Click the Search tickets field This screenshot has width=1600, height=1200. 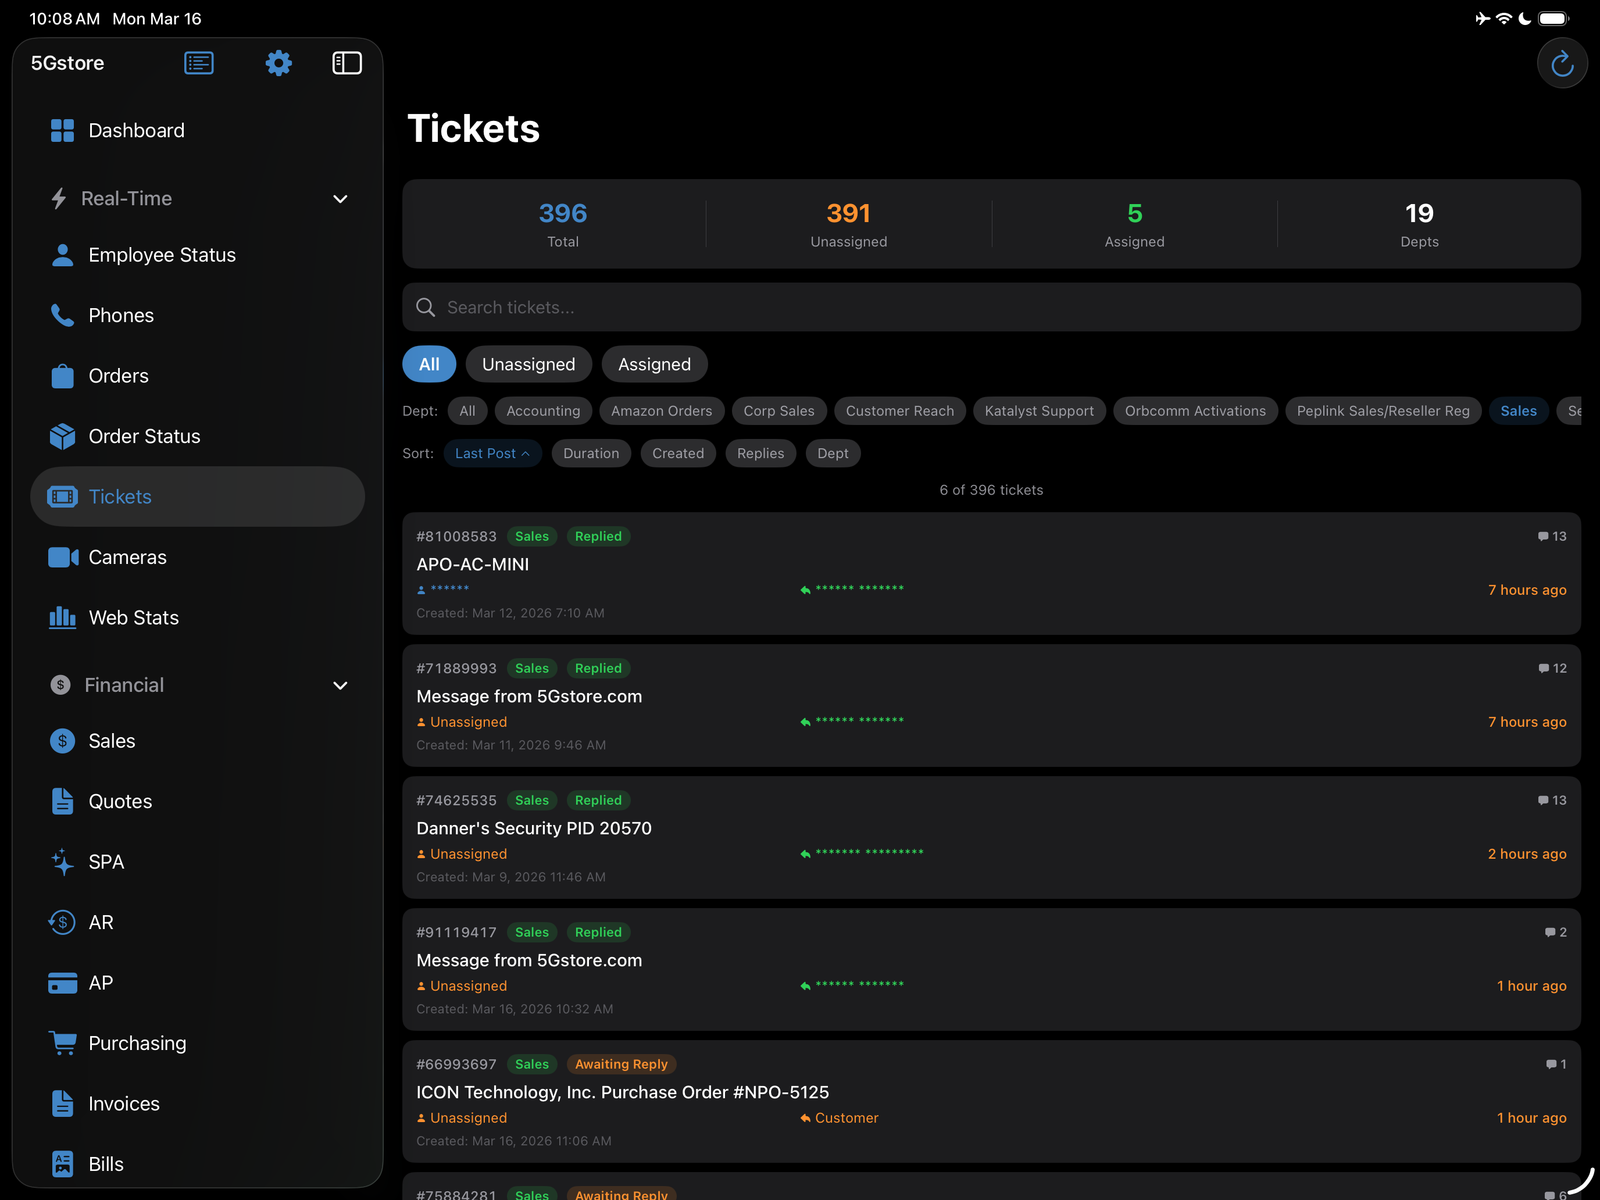click(990, 307)
